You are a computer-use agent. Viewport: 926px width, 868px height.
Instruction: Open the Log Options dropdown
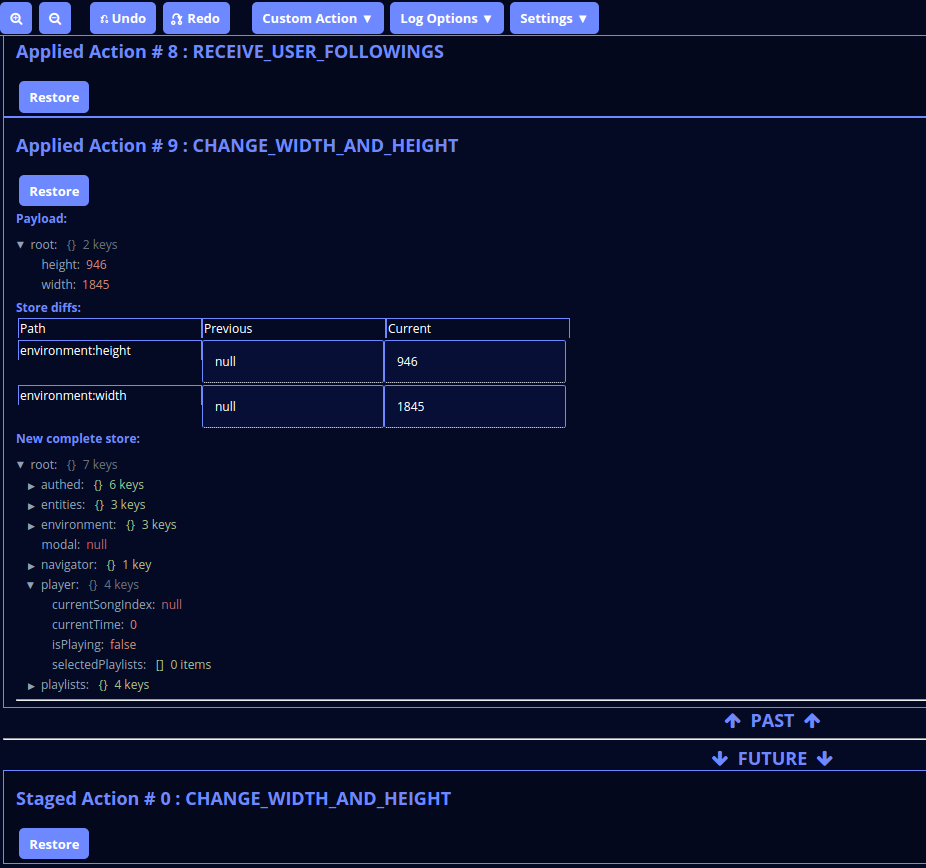coord(446,17)
